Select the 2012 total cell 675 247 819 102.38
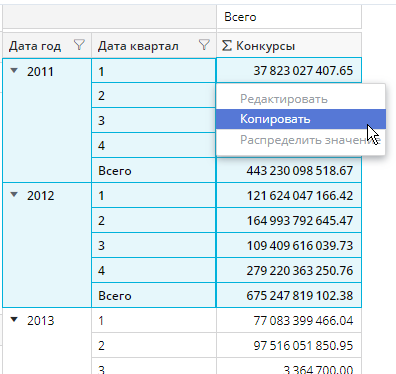Viewport: 396px width, 374px height. [289, 295]
